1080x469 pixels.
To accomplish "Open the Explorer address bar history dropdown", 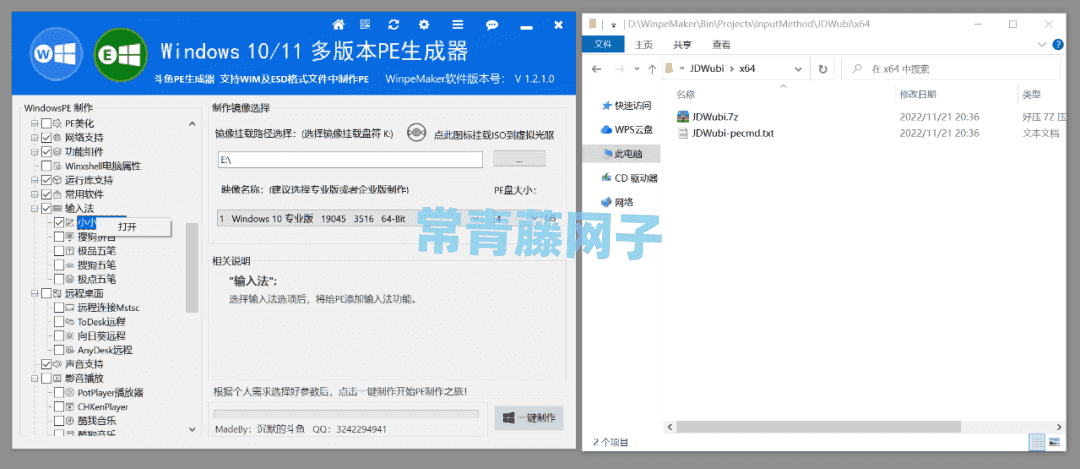I will coord(798,69).
